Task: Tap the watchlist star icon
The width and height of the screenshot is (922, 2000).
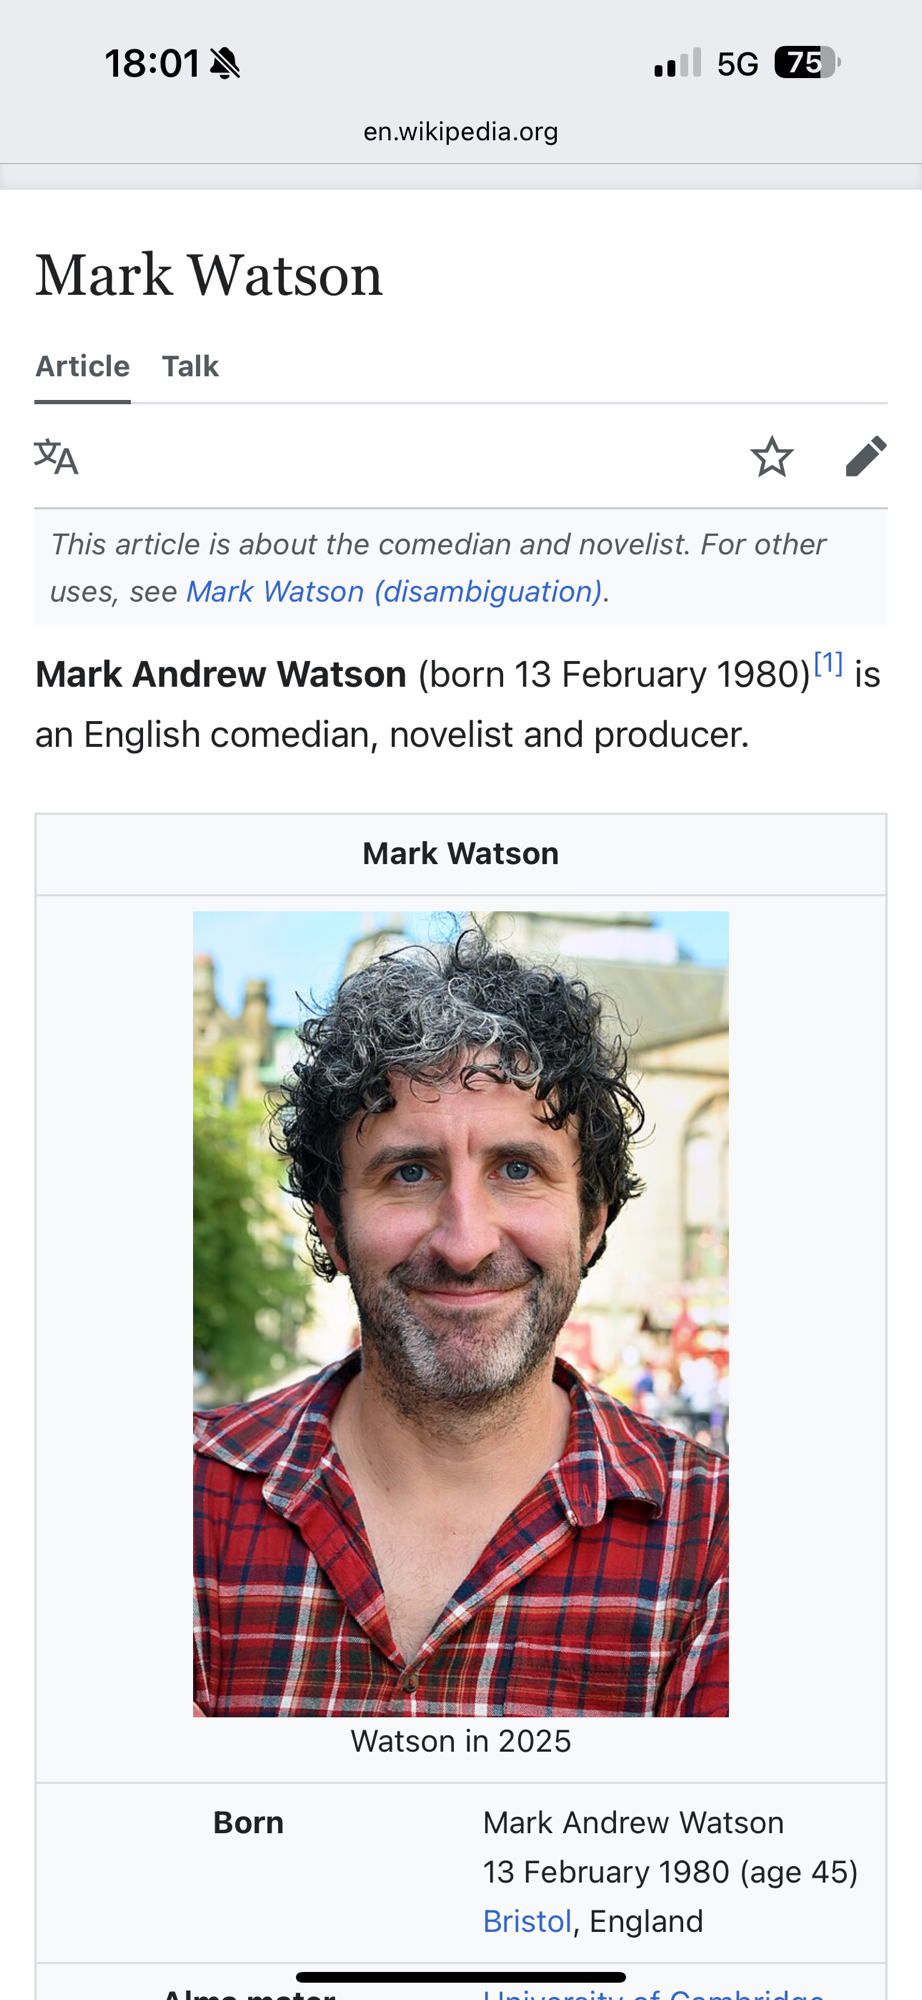Action: point(772,457)
